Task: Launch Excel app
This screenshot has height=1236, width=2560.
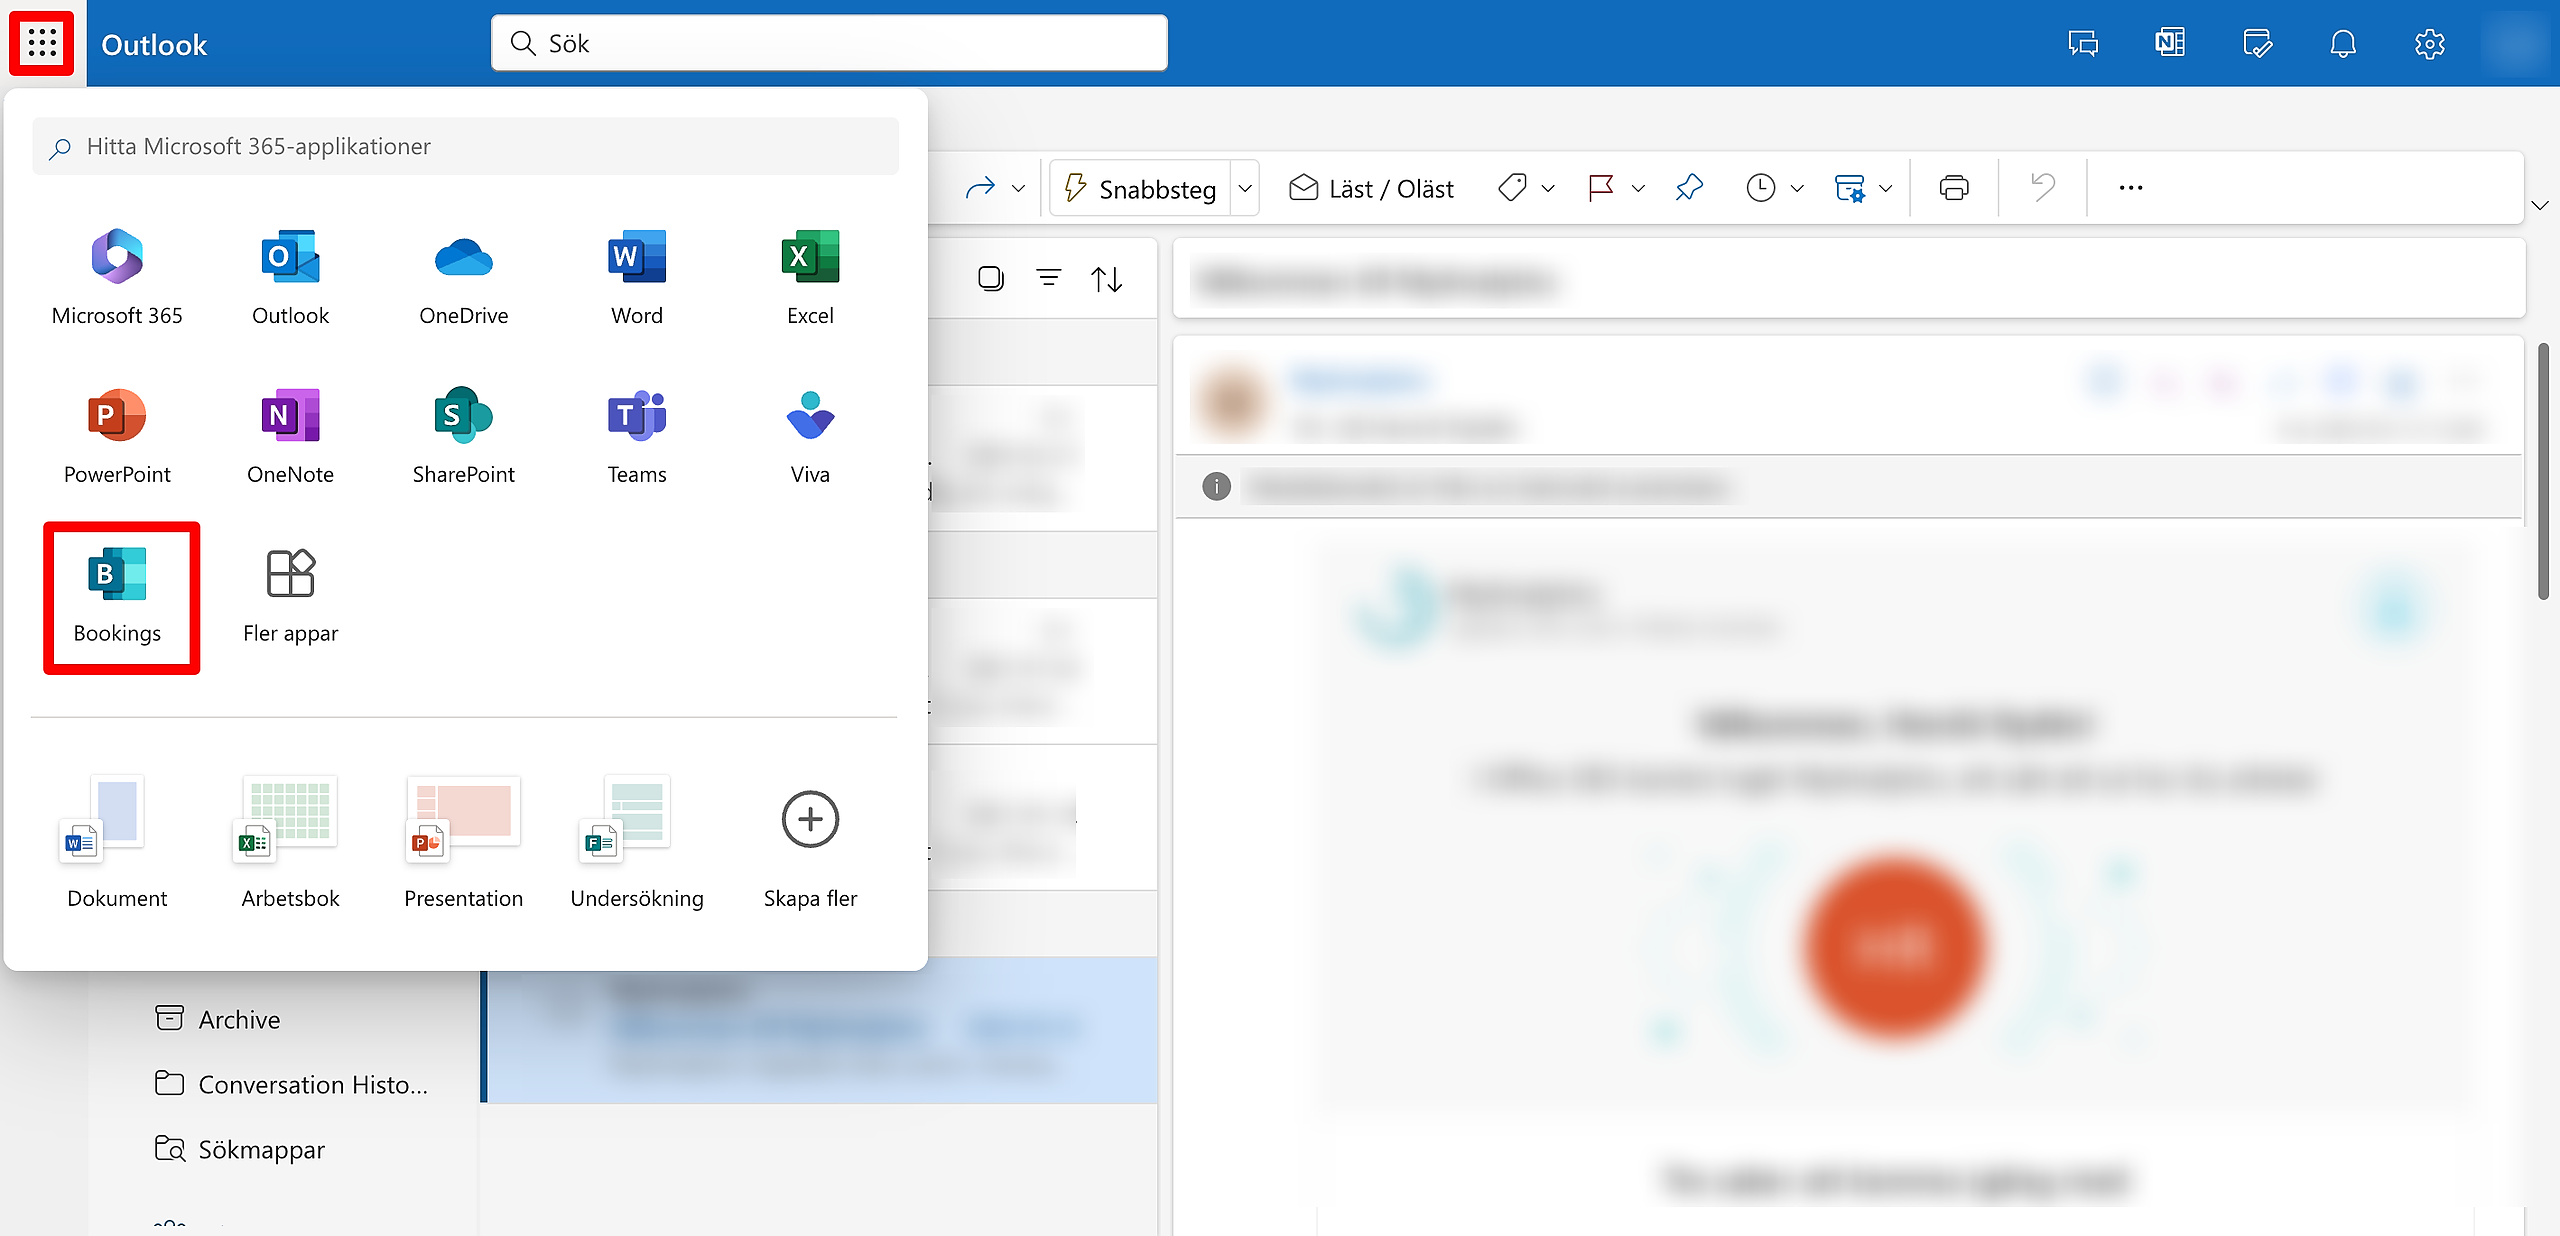Action: 810,278
